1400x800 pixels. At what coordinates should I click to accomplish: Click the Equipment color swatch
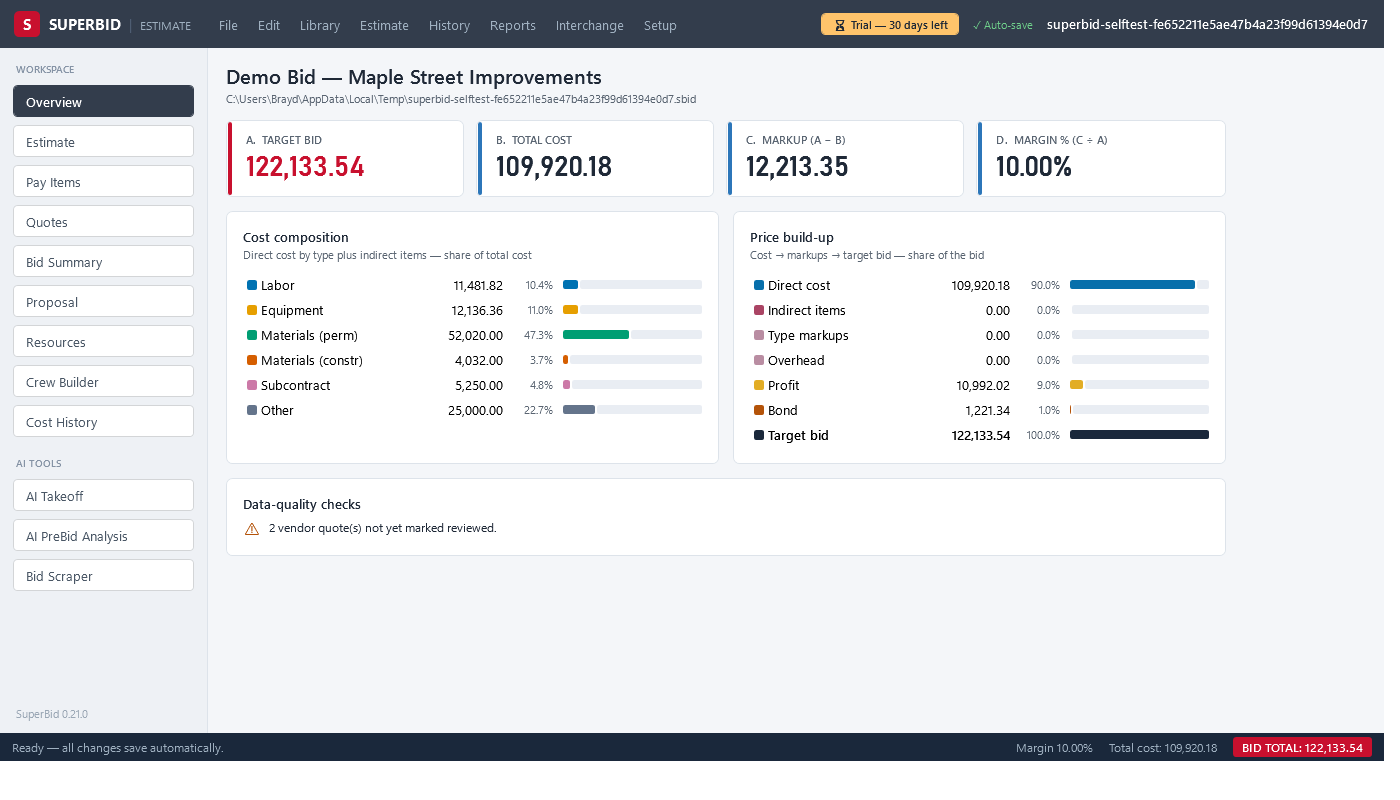coord(252,310)
